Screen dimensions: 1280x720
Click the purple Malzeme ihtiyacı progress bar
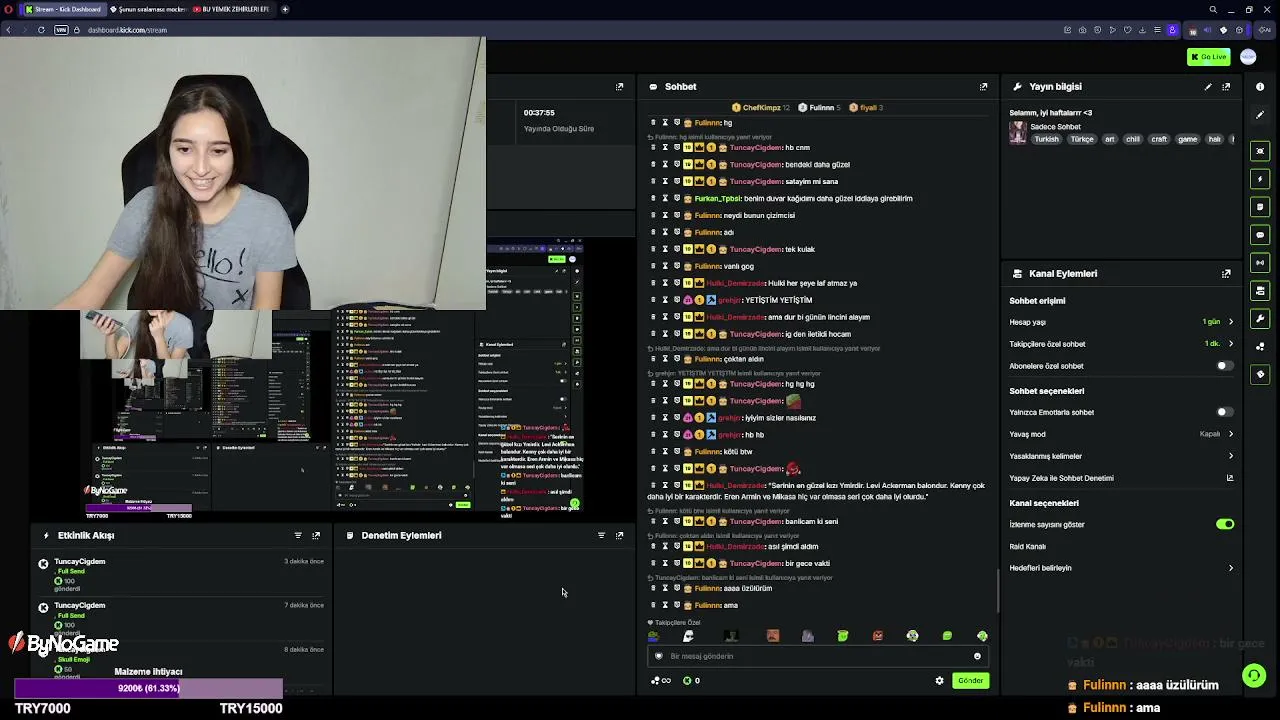(149, 688)
